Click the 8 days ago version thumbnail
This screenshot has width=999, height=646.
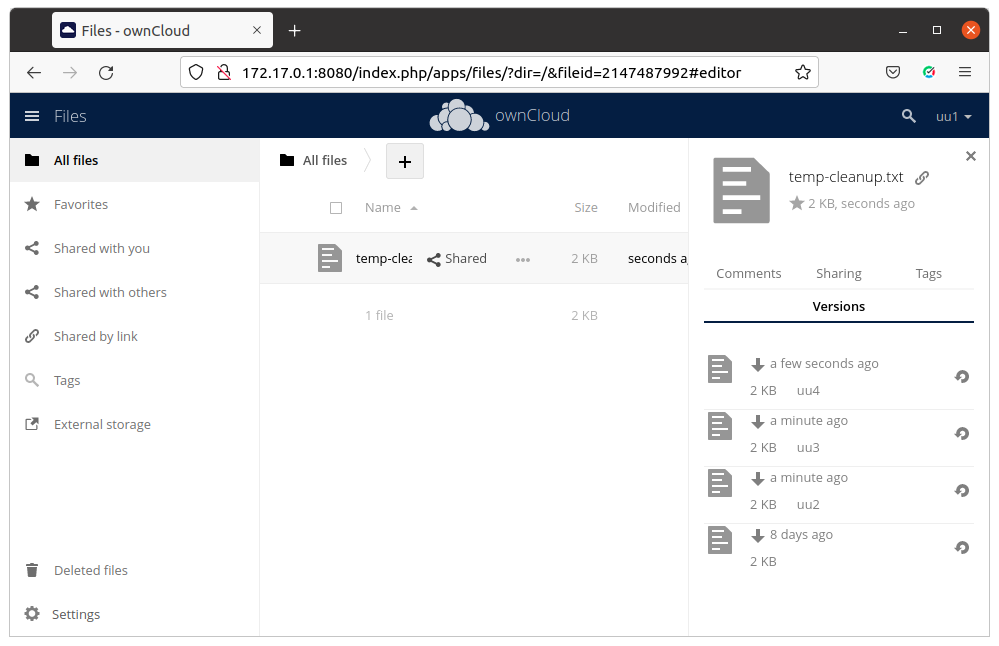tap(720, 540)
